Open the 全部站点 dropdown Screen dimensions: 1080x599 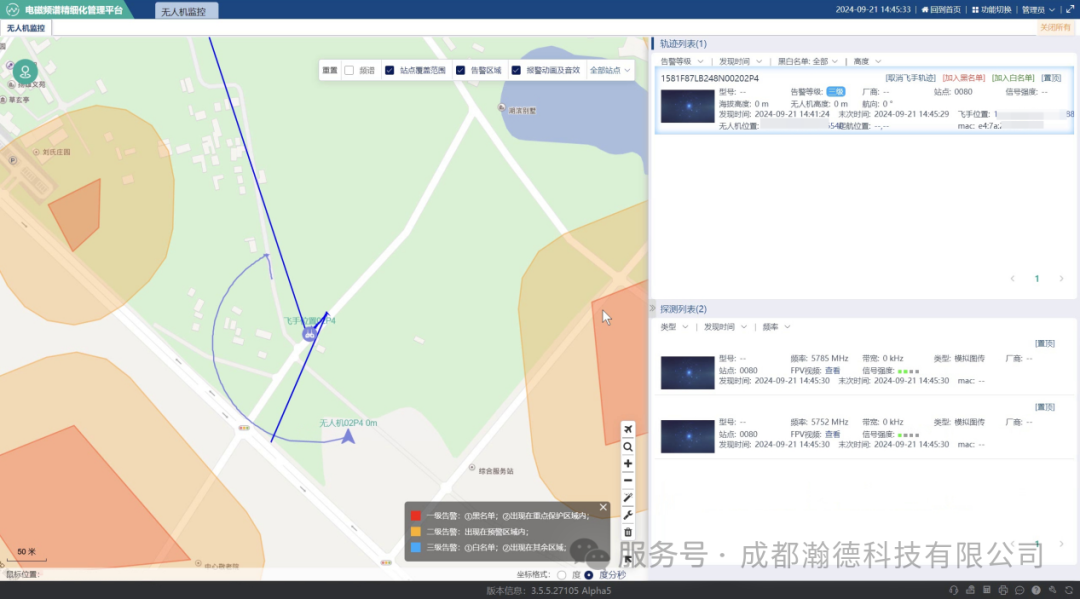610,70
